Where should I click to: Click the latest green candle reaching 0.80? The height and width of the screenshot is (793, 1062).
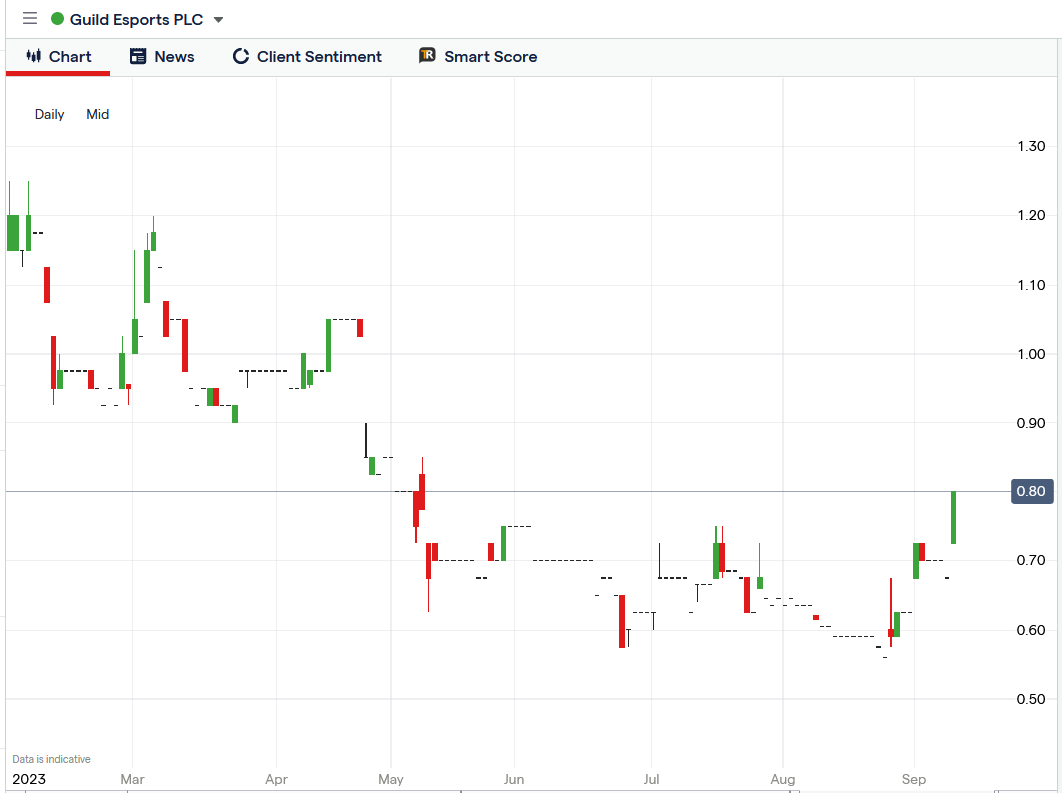coord(954,517)
